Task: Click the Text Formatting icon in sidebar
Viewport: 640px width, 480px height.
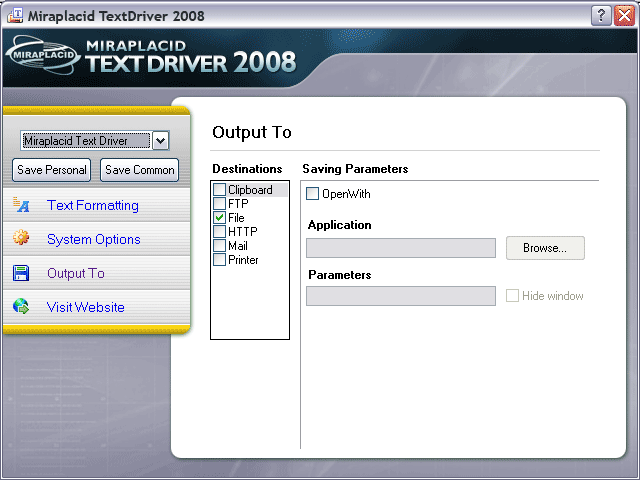Action: [21, 204]
